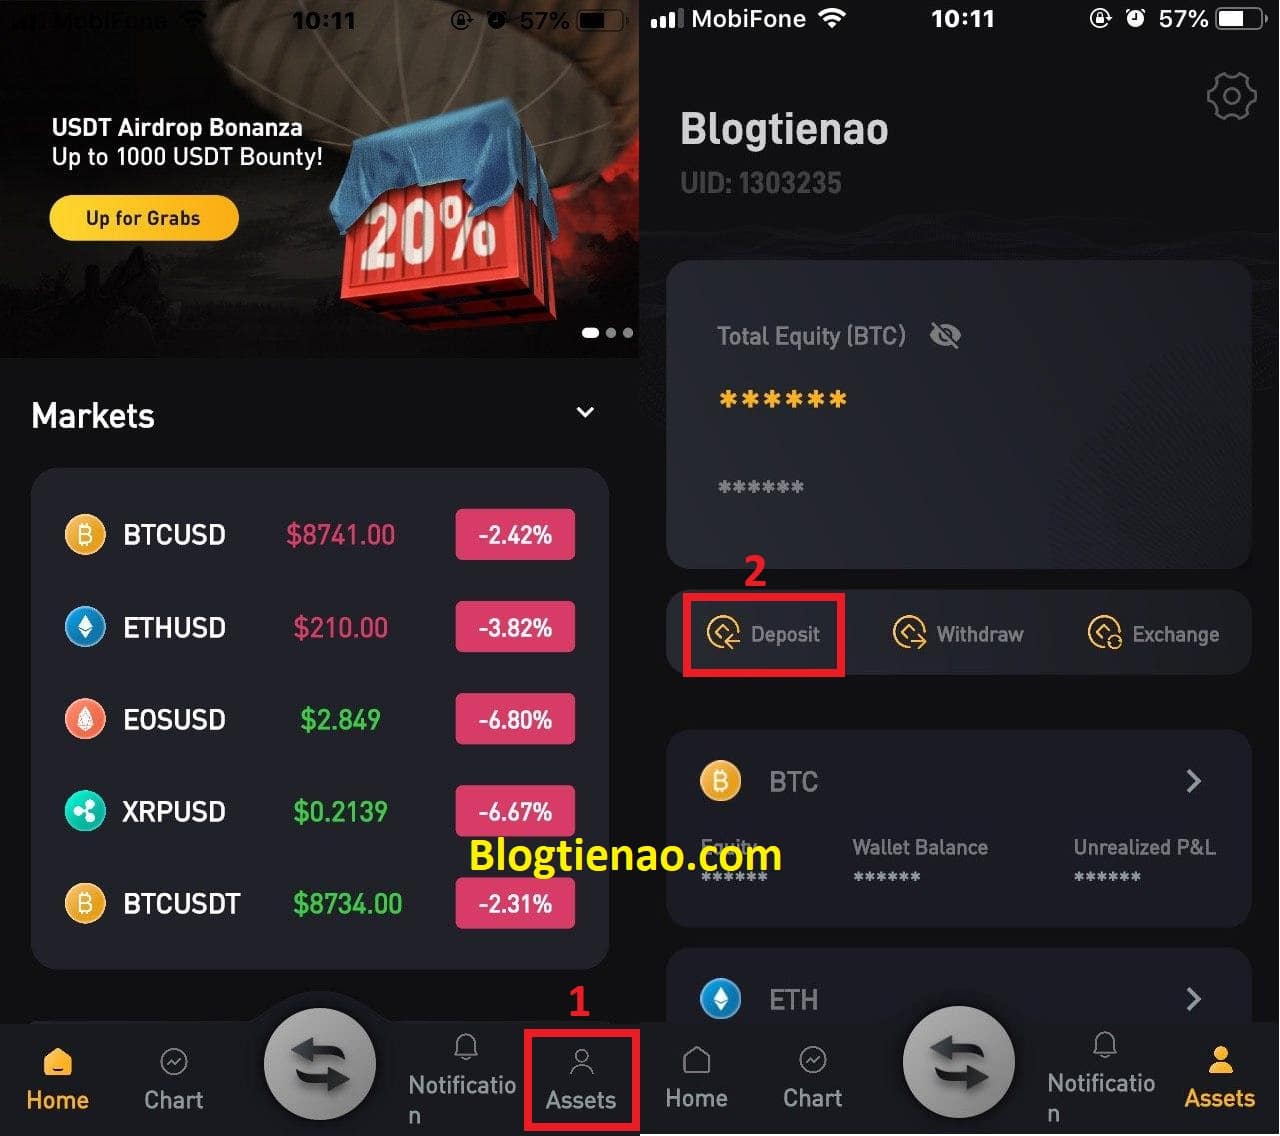Click the BTC coin icon in assets
This screenshot has width=1280, height=1136.
coord(720,780)
